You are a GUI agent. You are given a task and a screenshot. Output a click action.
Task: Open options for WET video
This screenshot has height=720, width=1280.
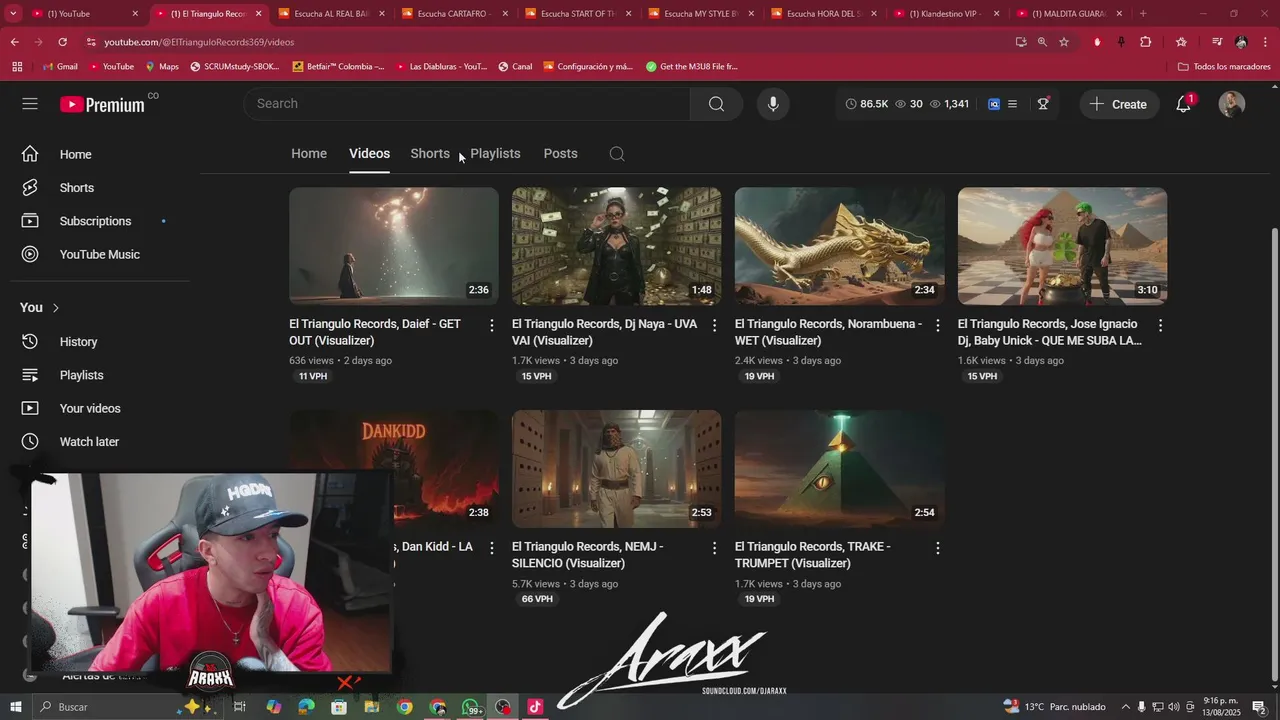(x=937, y=325)
